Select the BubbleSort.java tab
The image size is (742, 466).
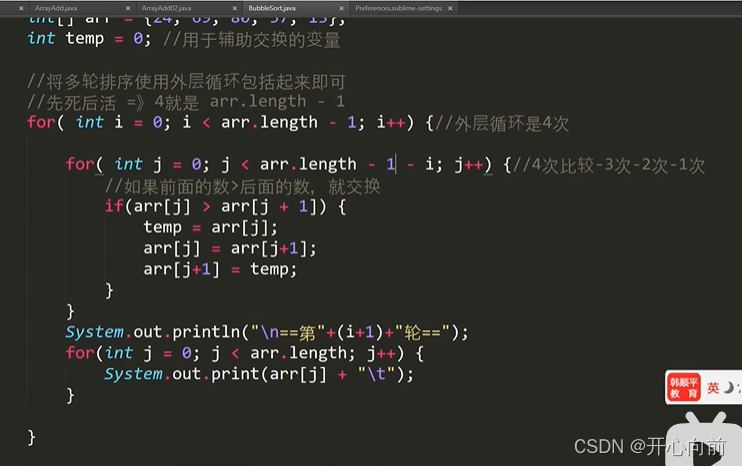[272, 8]
